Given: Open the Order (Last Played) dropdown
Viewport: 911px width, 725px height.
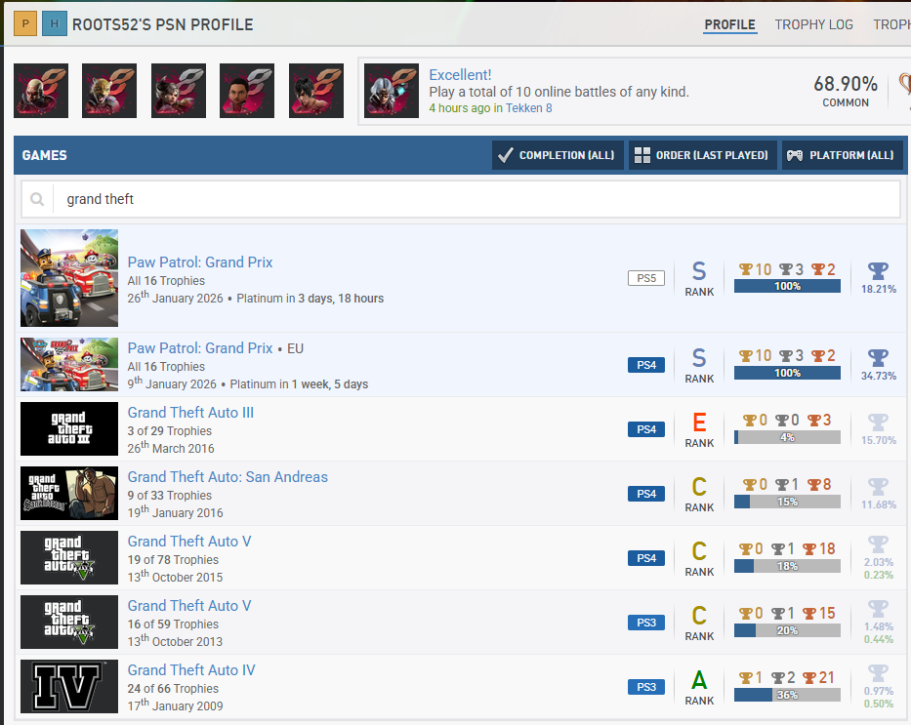Looking at the screenshot, I should click(x=701, y=155).
